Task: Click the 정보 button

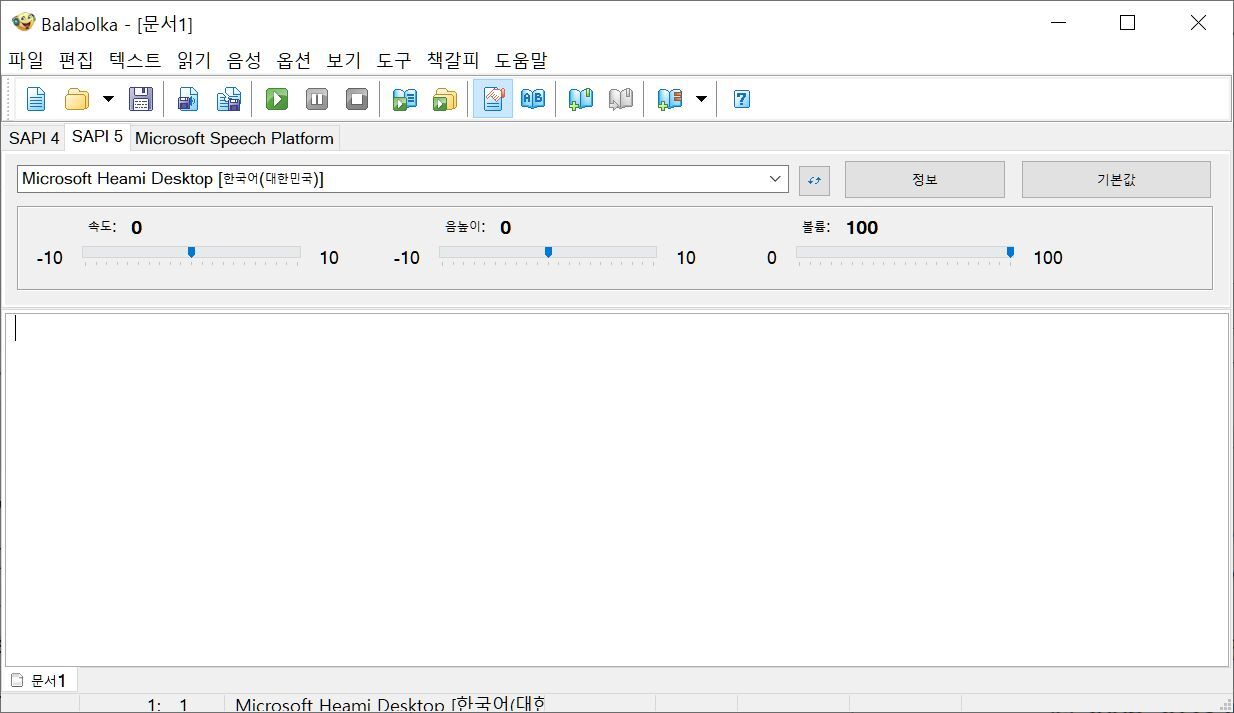Action: [925, 180]
